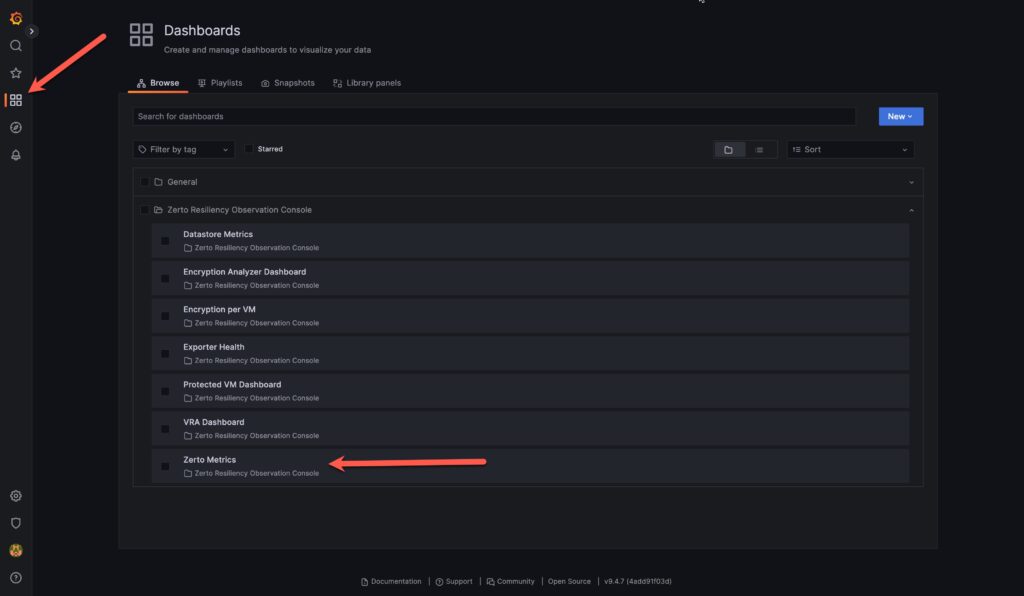
Task: Click folder link under Exporter Health
Action: click(251, 360)
